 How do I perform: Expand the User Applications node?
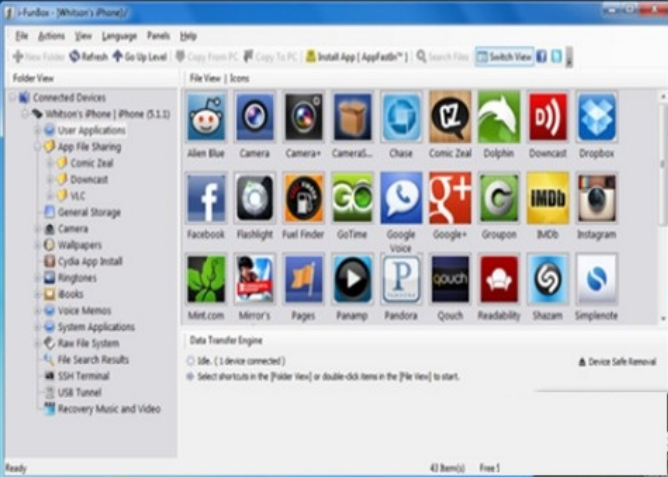point(37,130)
